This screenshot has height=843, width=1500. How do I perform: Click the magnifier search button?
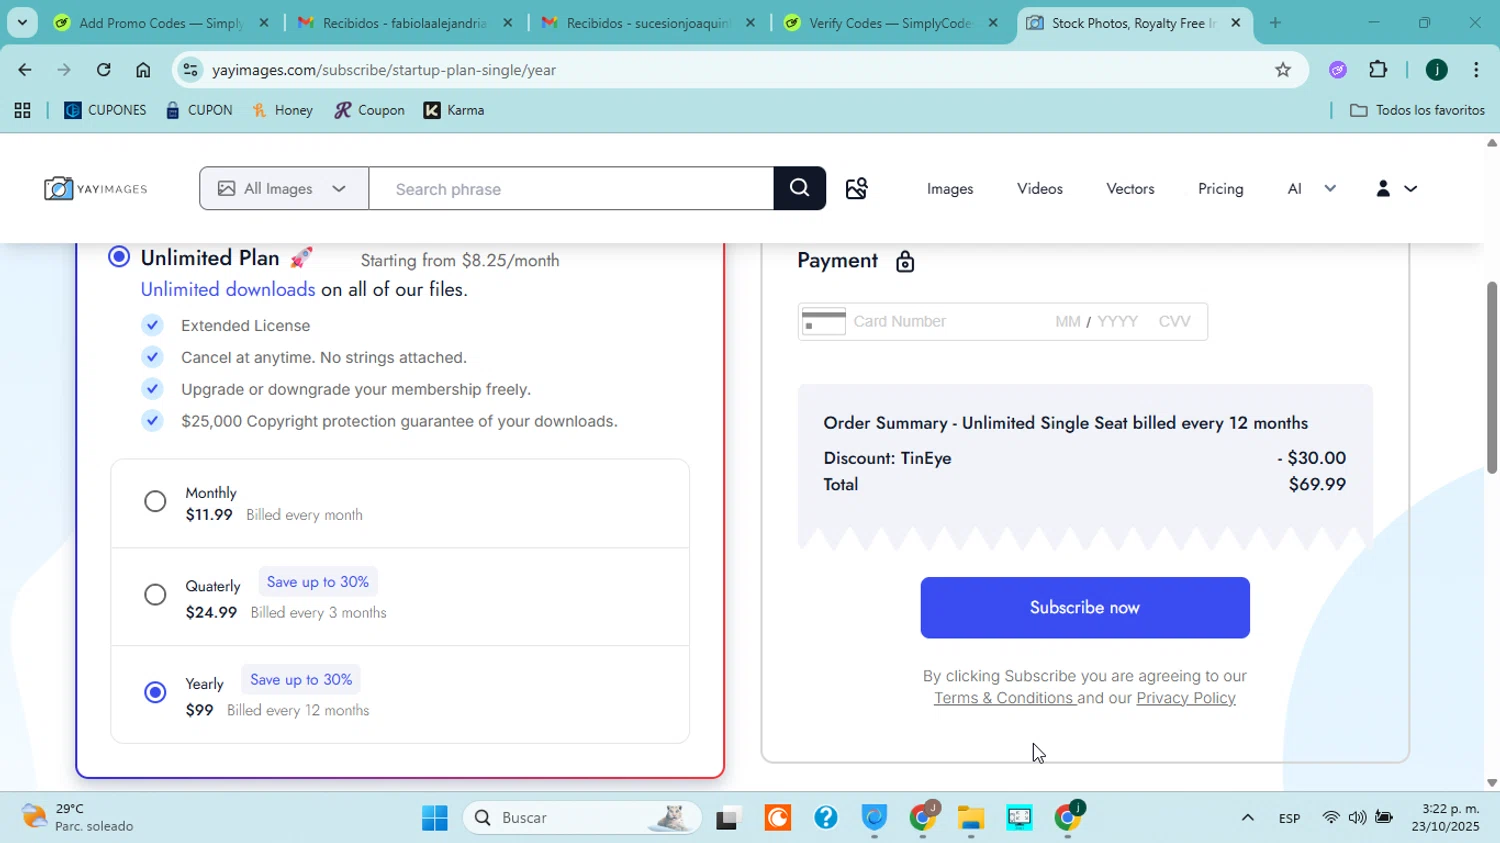799,188
